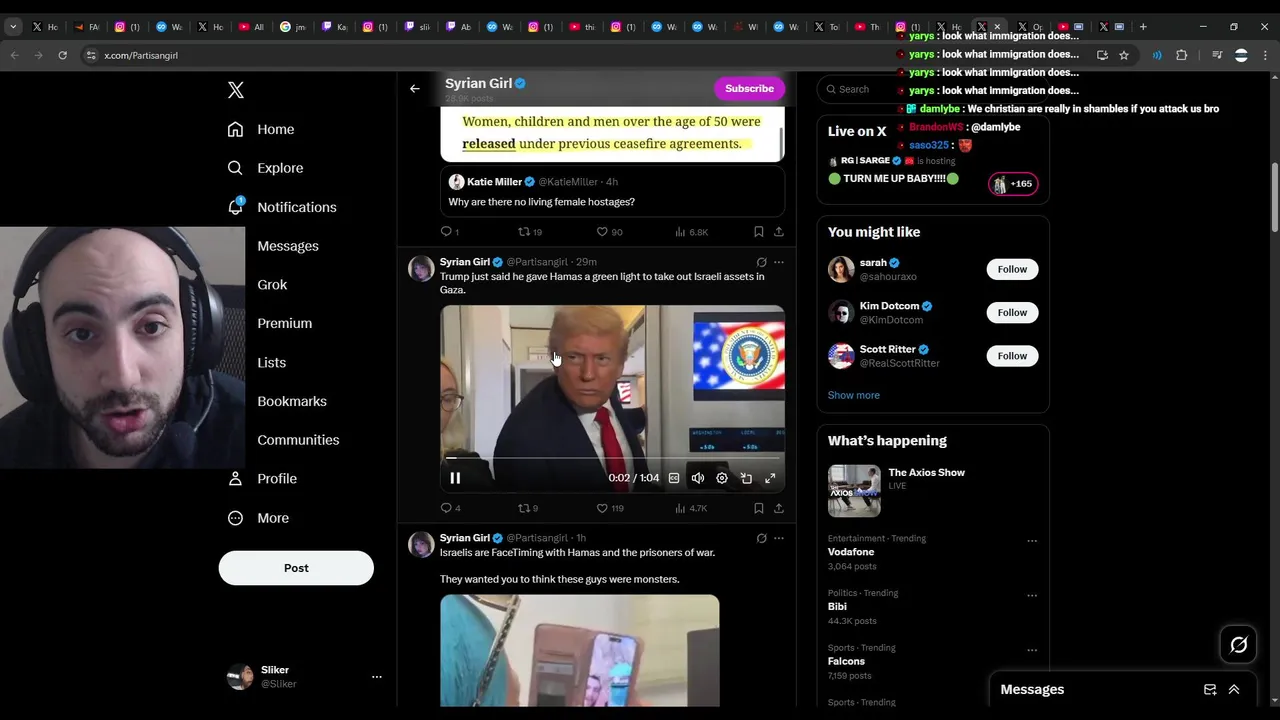Image resolution: width=1280 pixels, height=720 pixels.
Task: Reload the browser page
Action: click(x=62, y=55)
